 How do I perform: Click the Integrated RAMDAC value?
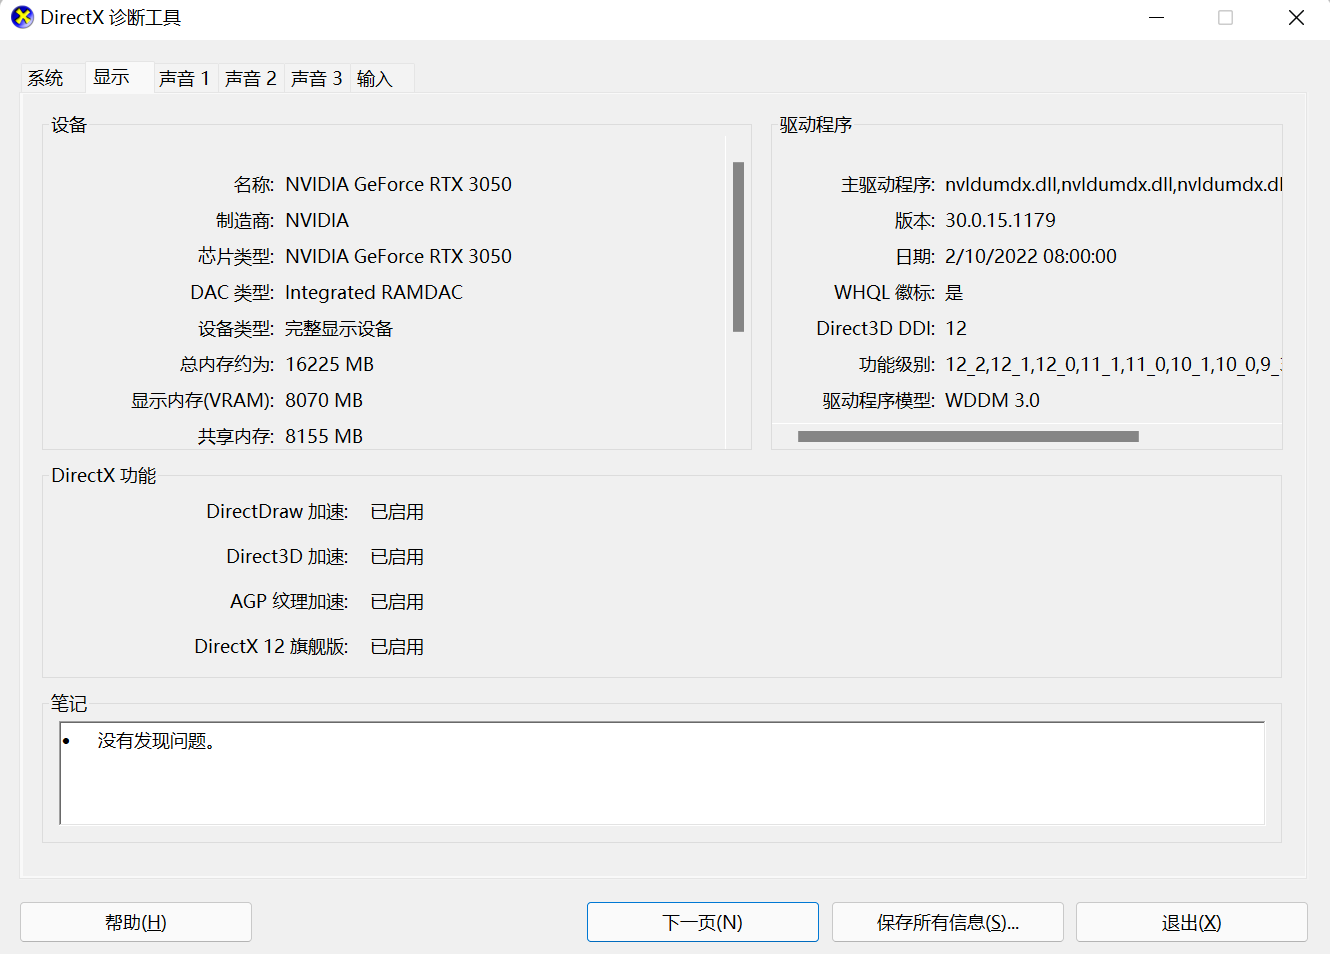(x=374, y=292)
